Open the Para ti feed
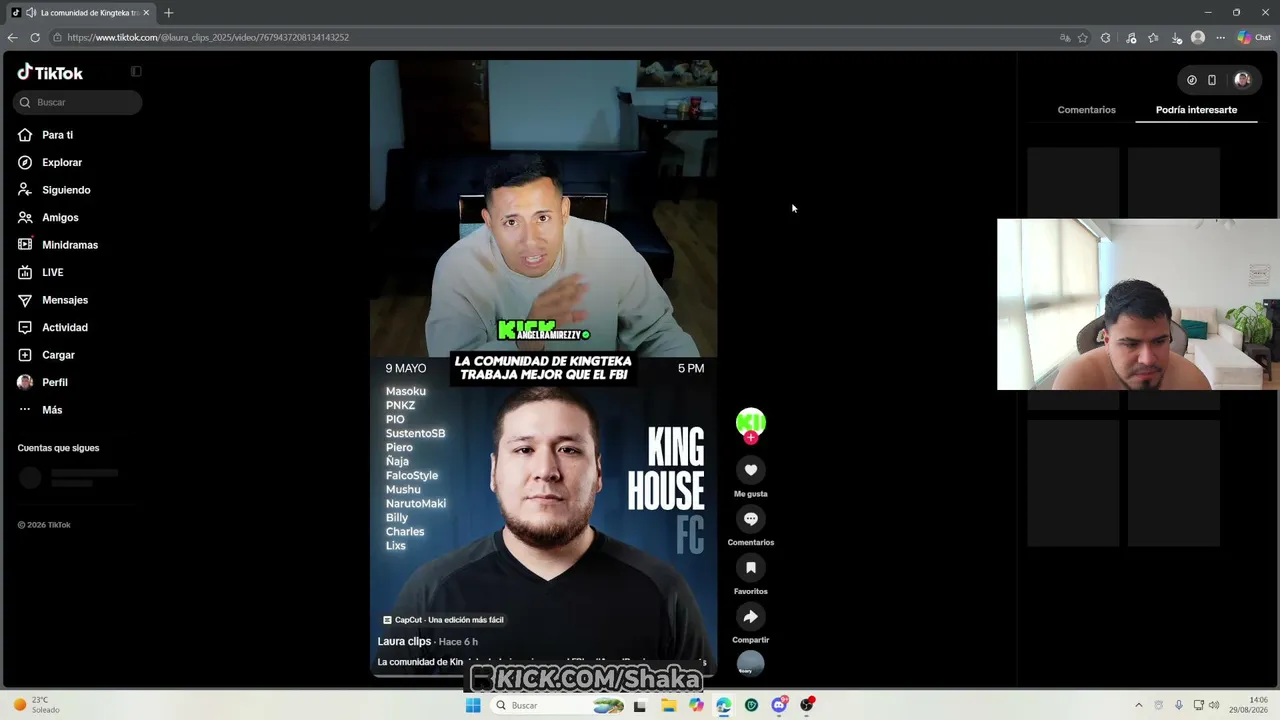The height and width of the screenshot is (720, 1280). [46, 135]
